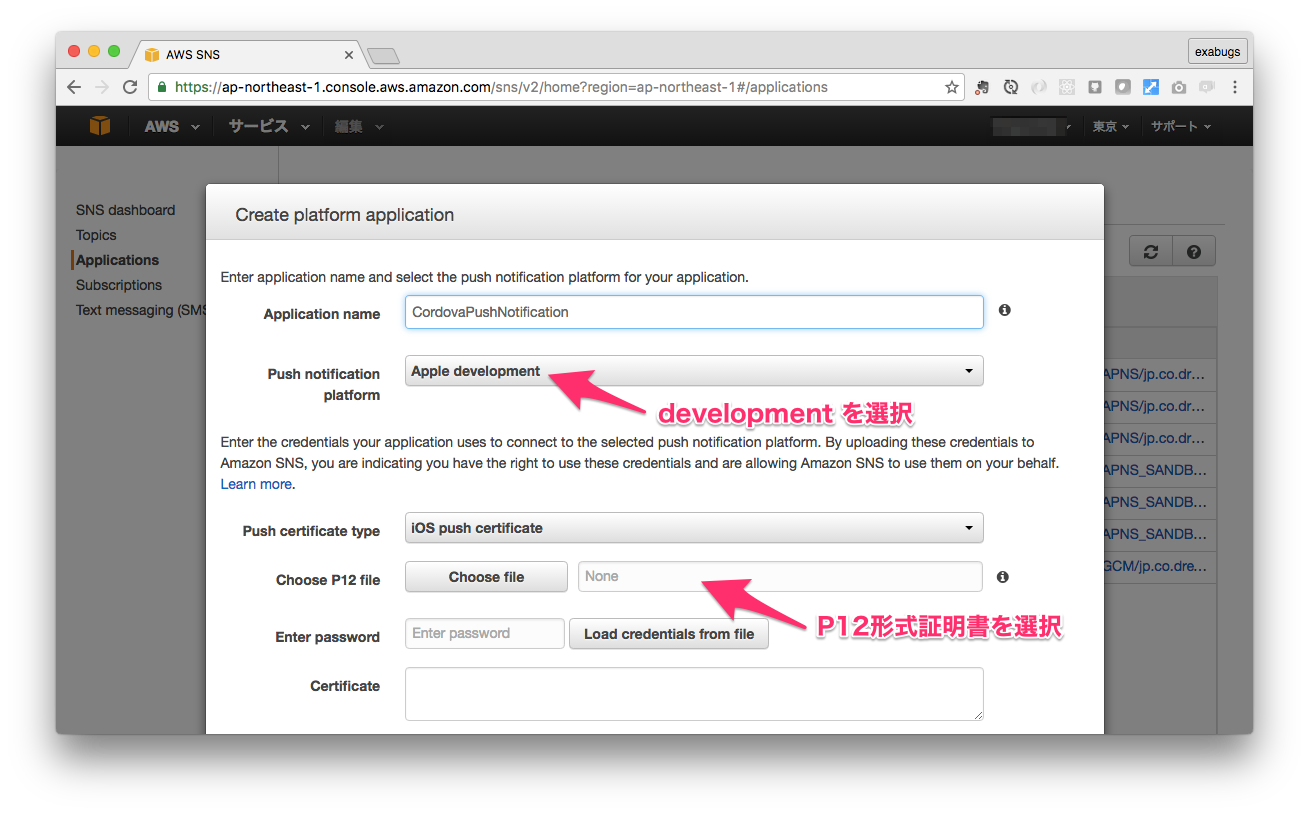Click the Evernote extension icon
Viewport: 1309px width, 814px height.
tap(982, 87)
